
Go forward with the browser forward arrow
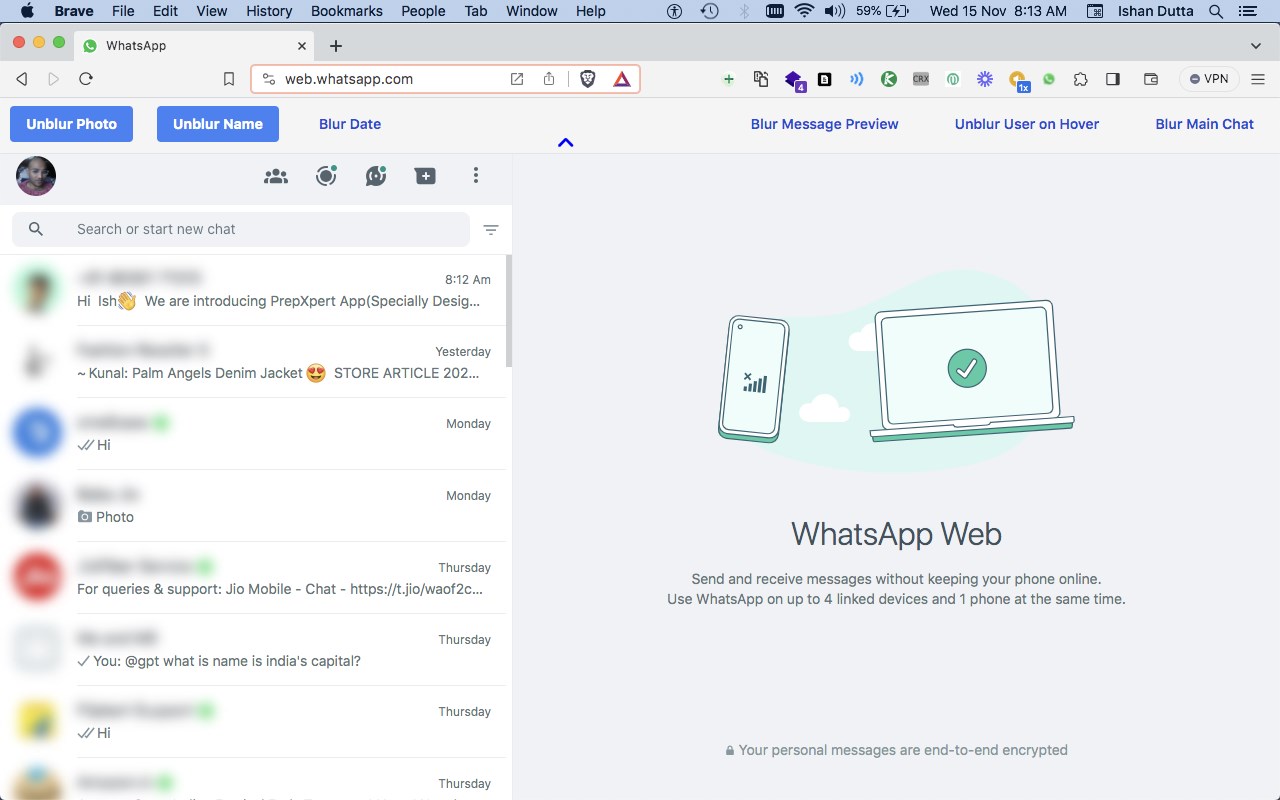tap(54, 79)
